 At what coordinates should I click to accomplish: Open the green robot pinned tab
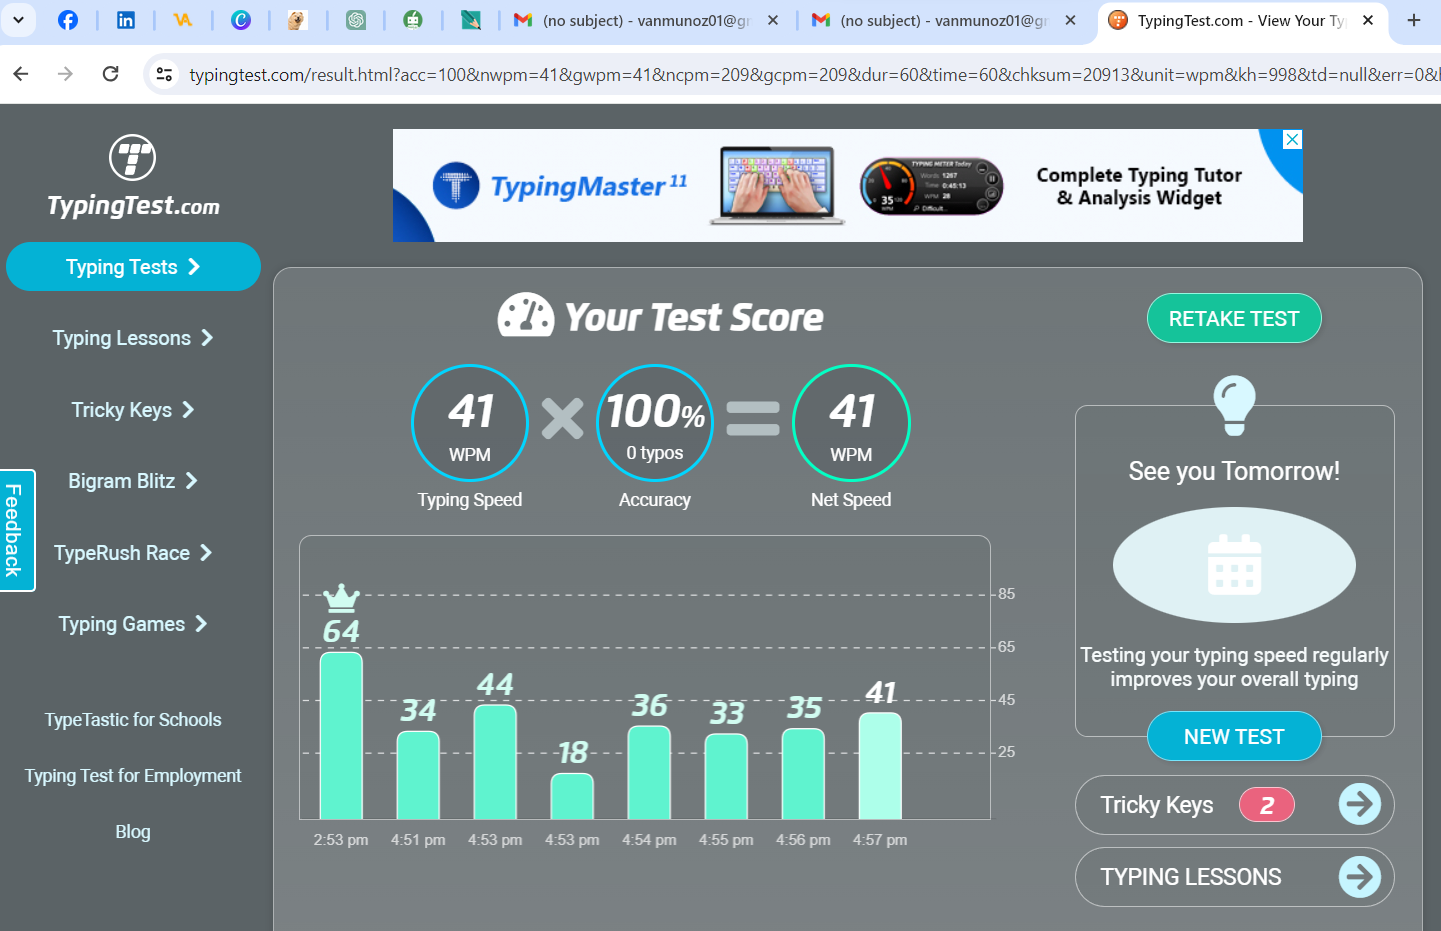[413, 20]
